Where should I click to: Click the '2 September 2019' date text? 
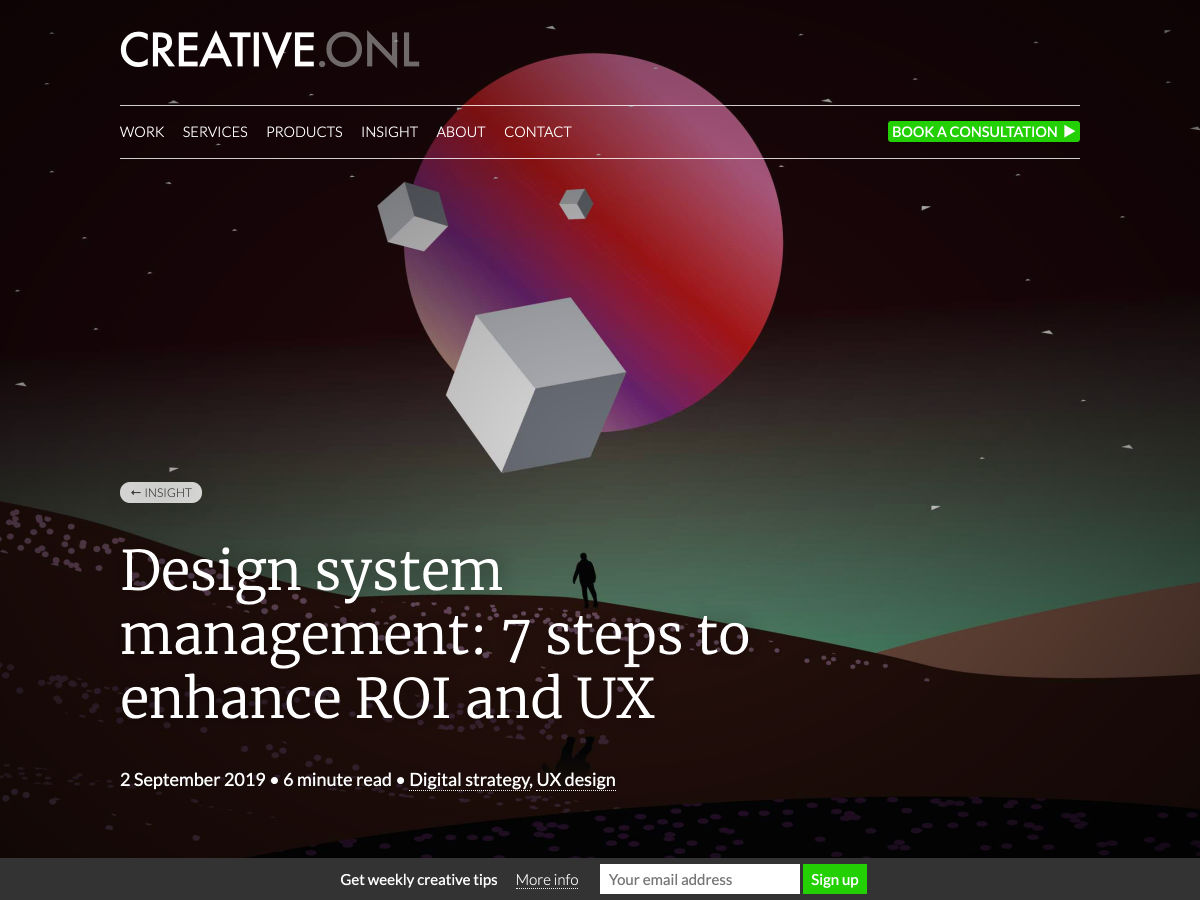pyautogui.click(x=193, y=780)
